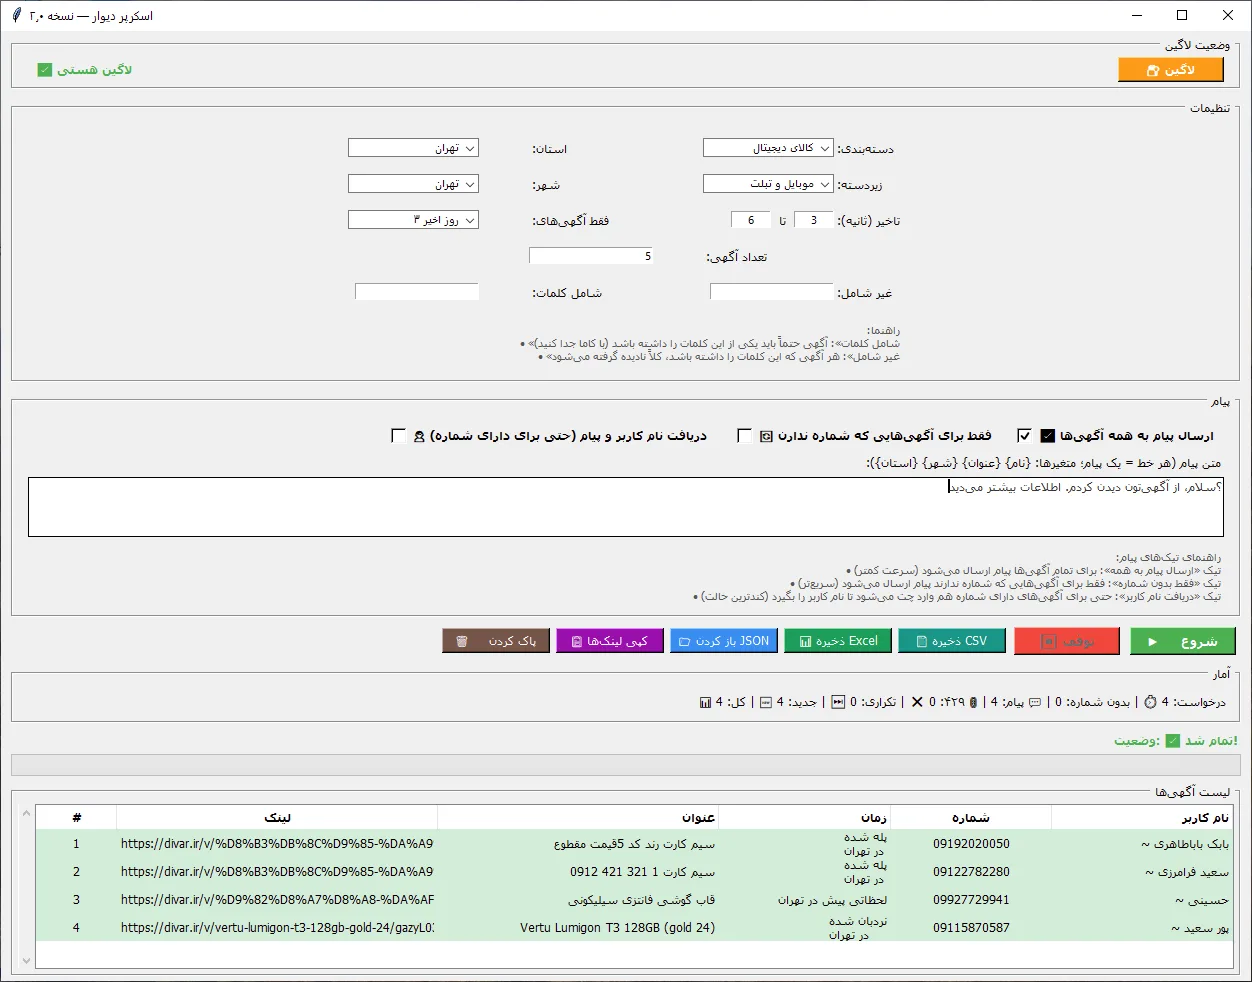Click the green شروع start button
The image size is (1252, 982).
point(1183,641)
